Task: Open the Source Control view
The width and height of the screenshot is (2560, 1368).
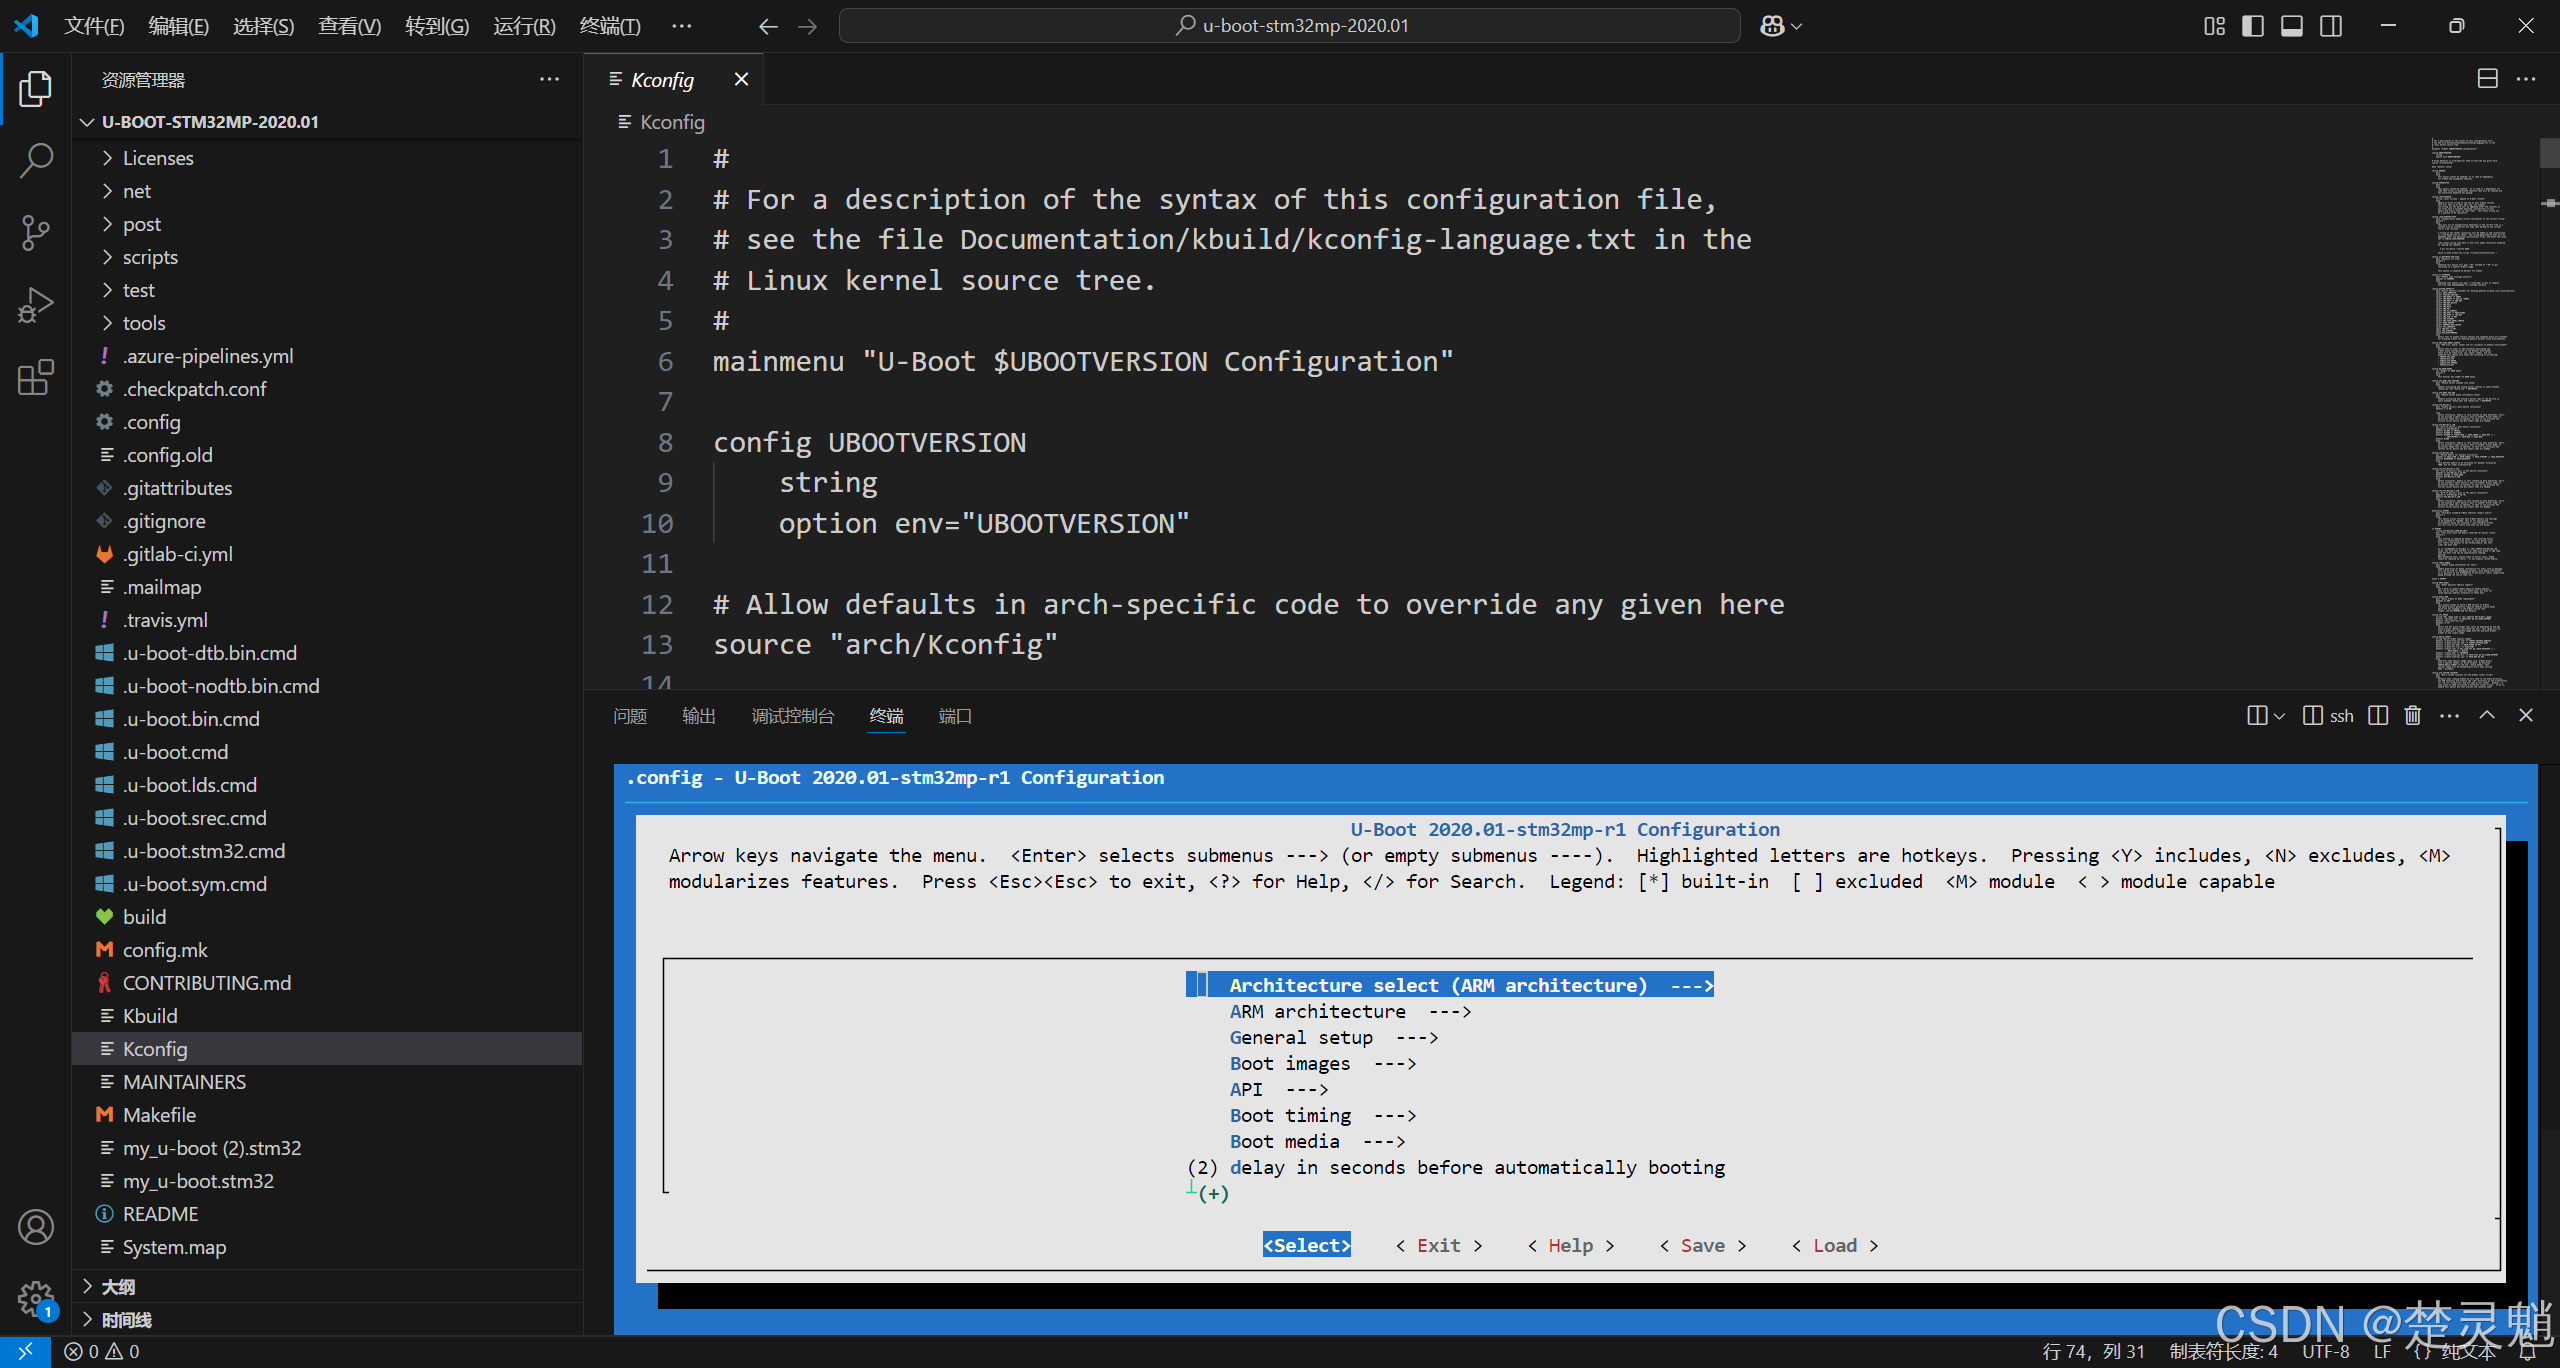Action: pyautogui.click(x=36, y=233)
